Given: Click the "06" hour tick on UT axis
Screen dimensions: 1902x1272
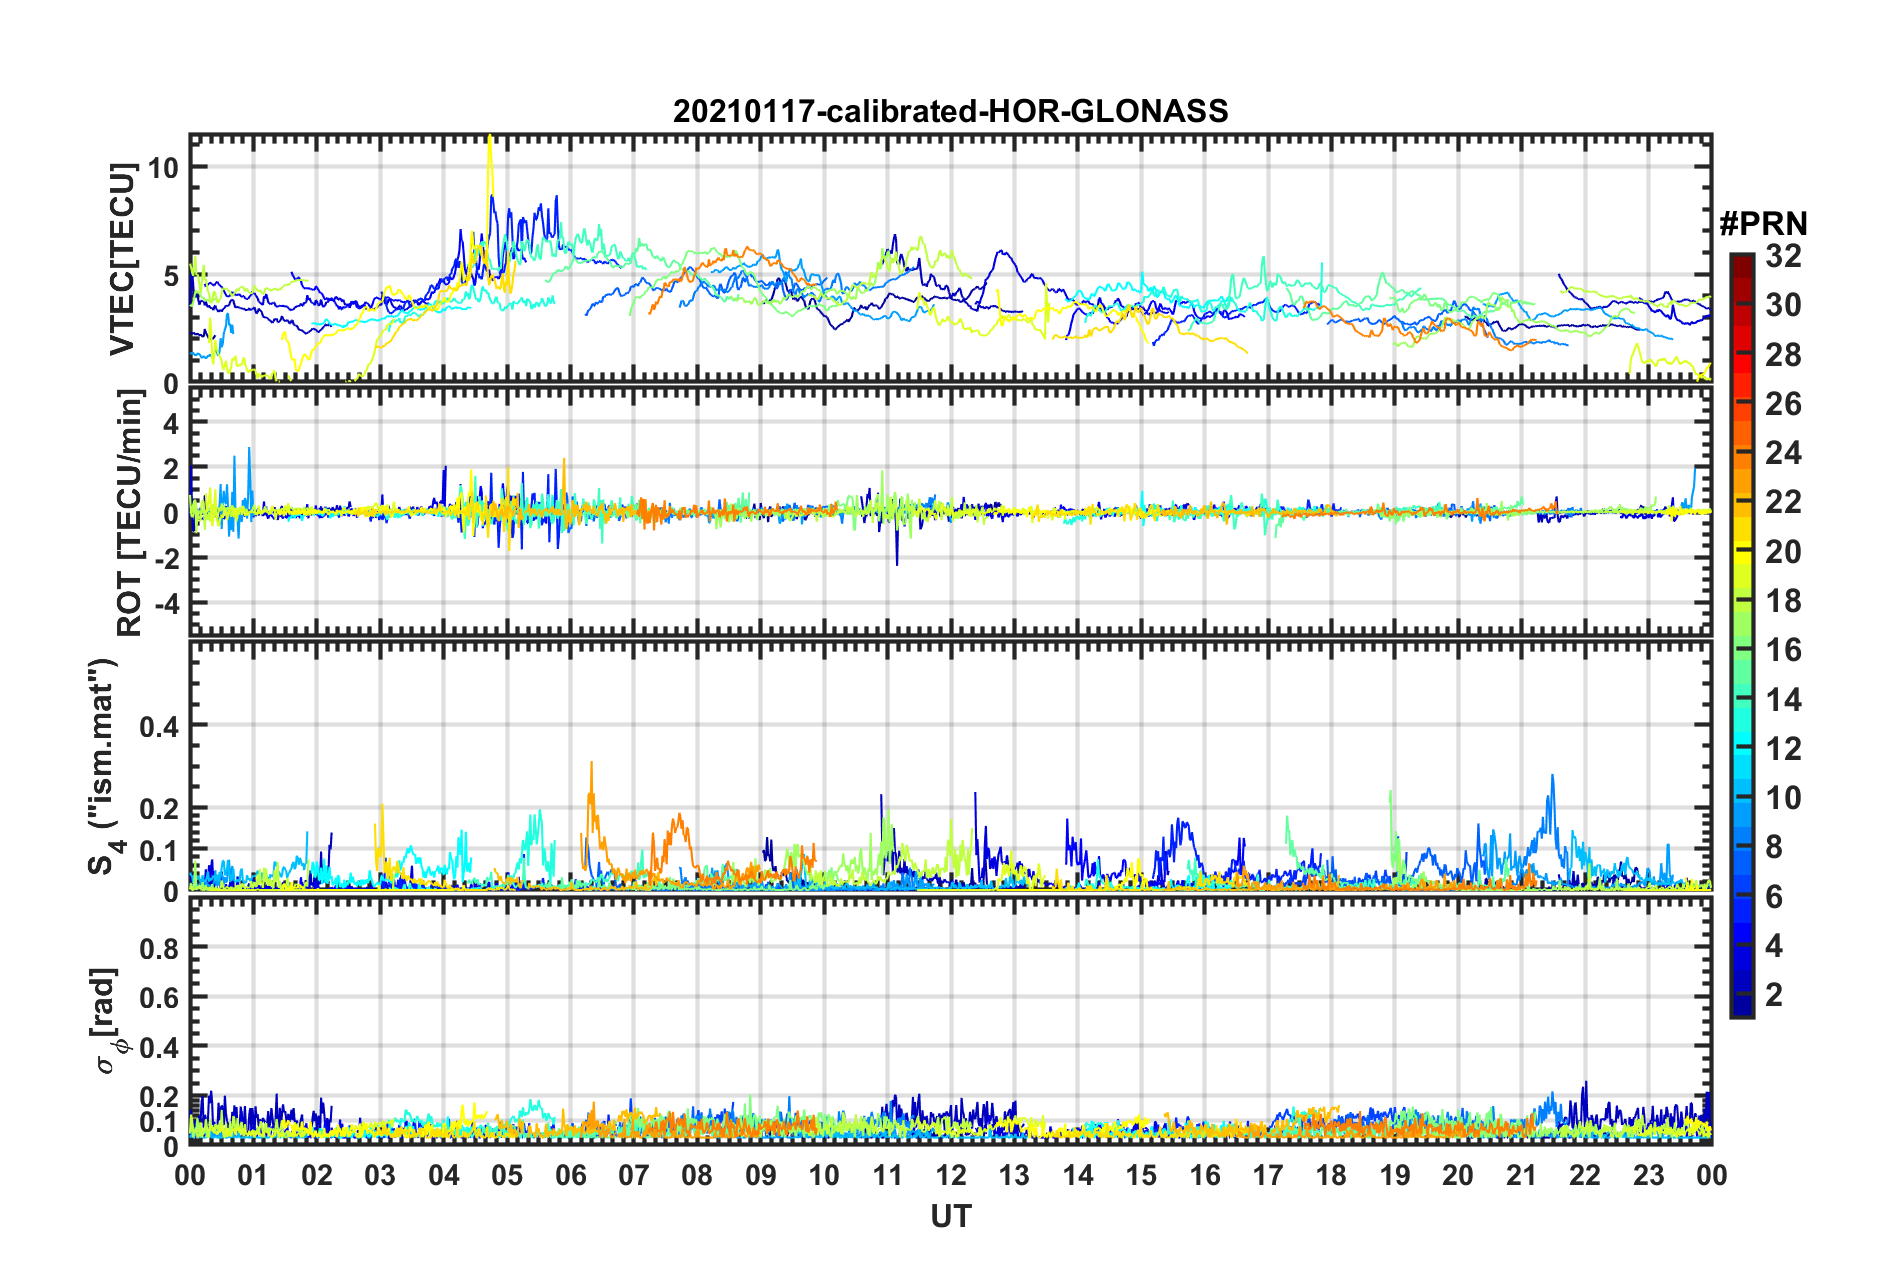Looking at the screenshot, I should click(x=571, y=1175).
